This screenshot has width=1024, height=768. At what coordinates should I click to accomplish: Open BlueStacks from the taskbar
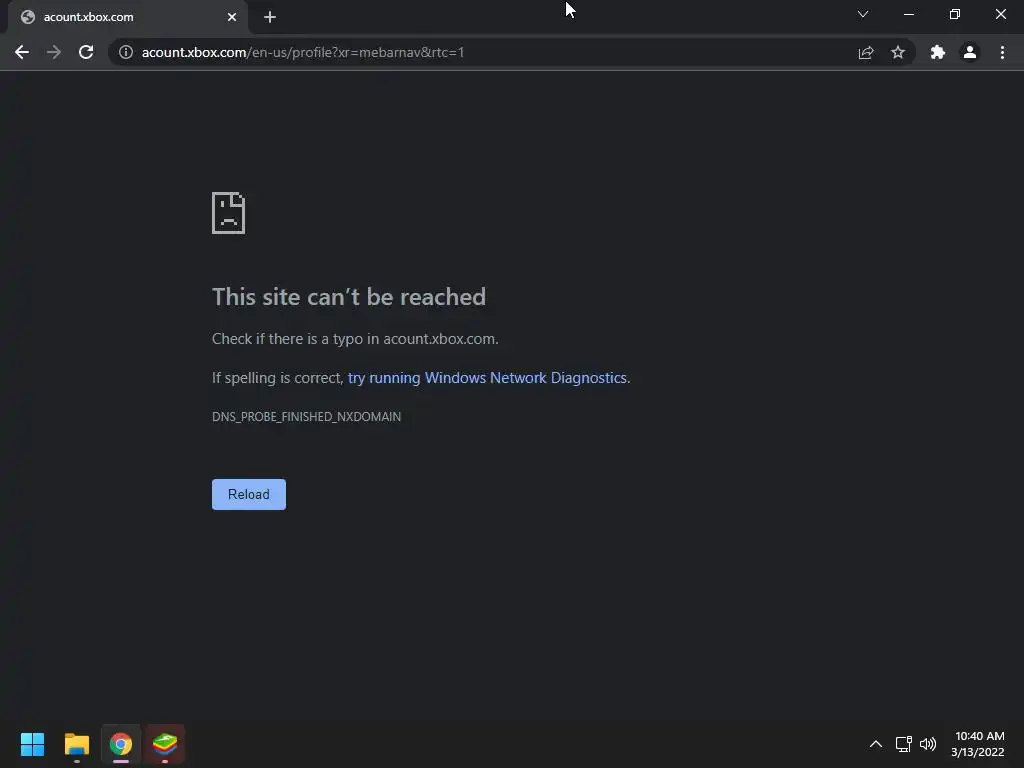pyautogui.click(x=165, y=744)
